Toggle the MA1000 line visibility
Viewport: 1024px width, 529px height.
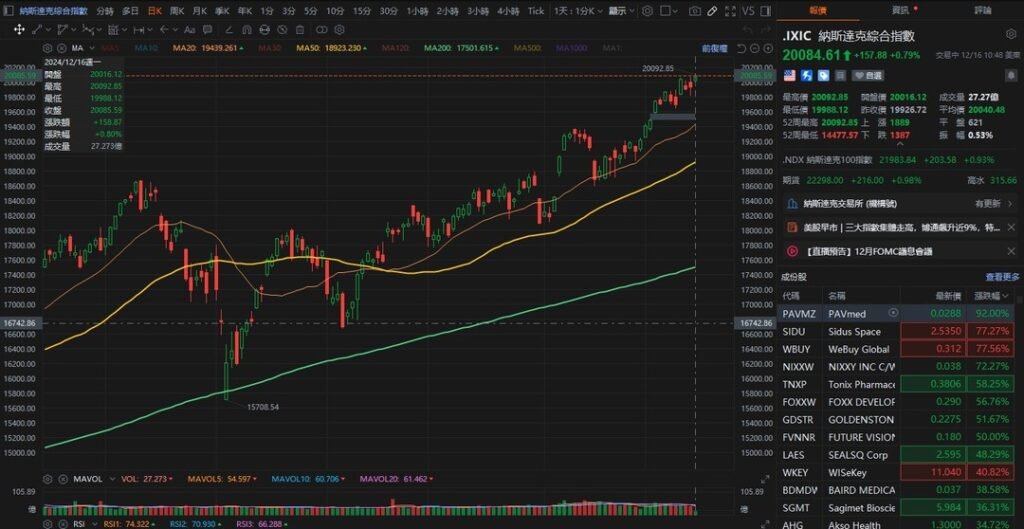point(571,48)
